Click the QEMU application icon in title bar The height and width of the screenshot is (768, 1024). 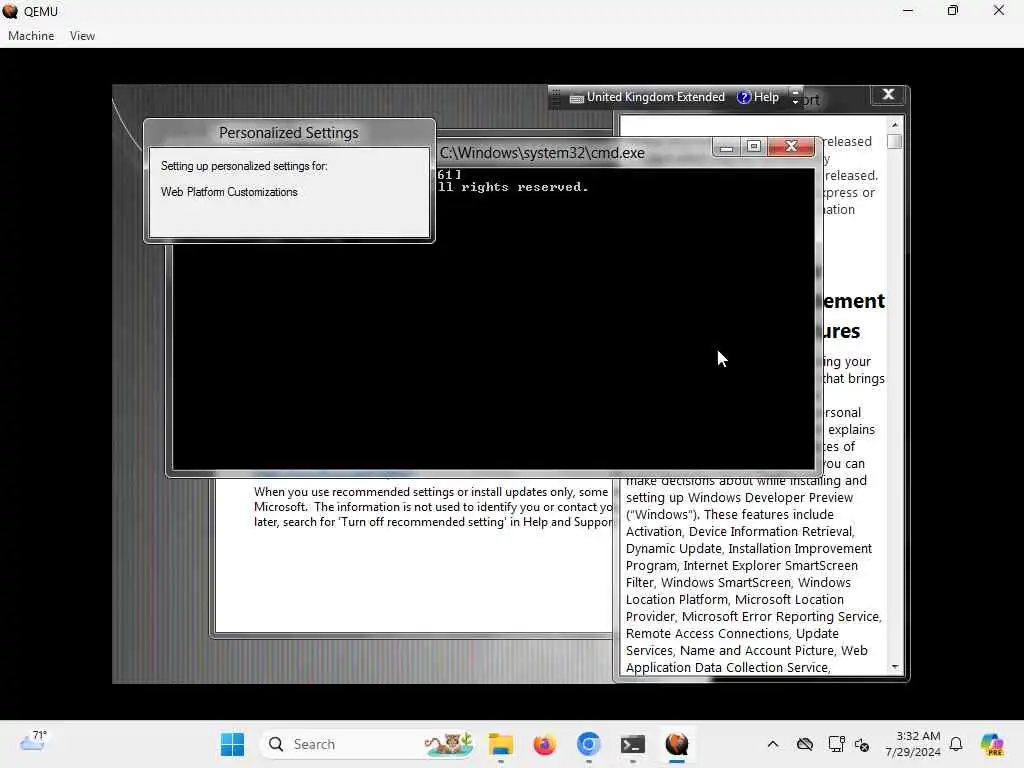tap(10, 11)
